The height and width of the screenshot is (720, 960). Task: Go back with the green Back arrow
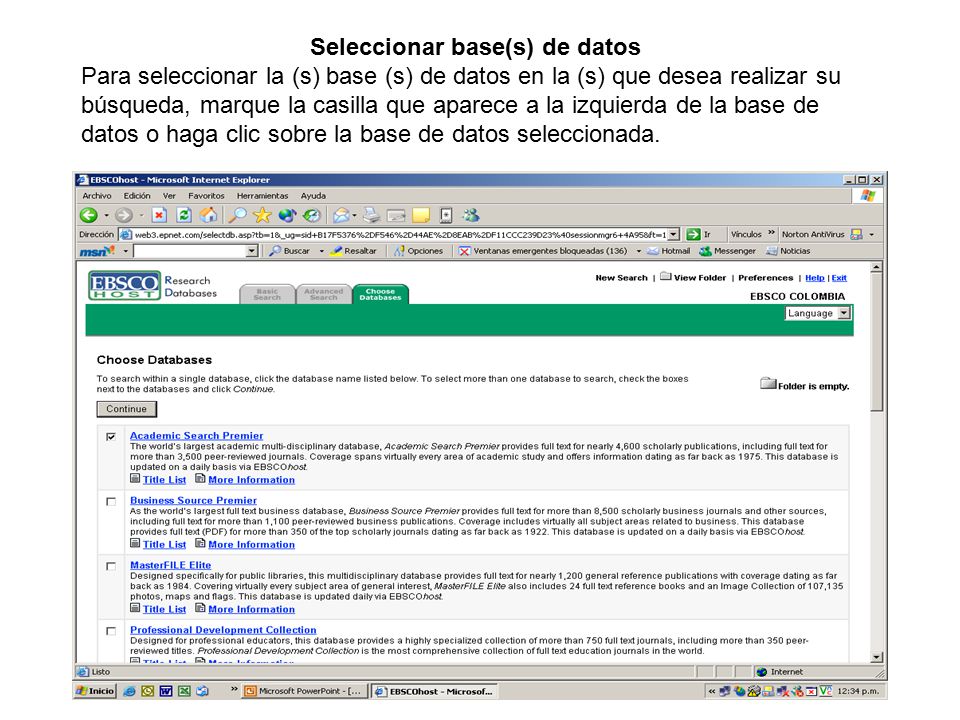pyautogui.click(x=89, y=215)
